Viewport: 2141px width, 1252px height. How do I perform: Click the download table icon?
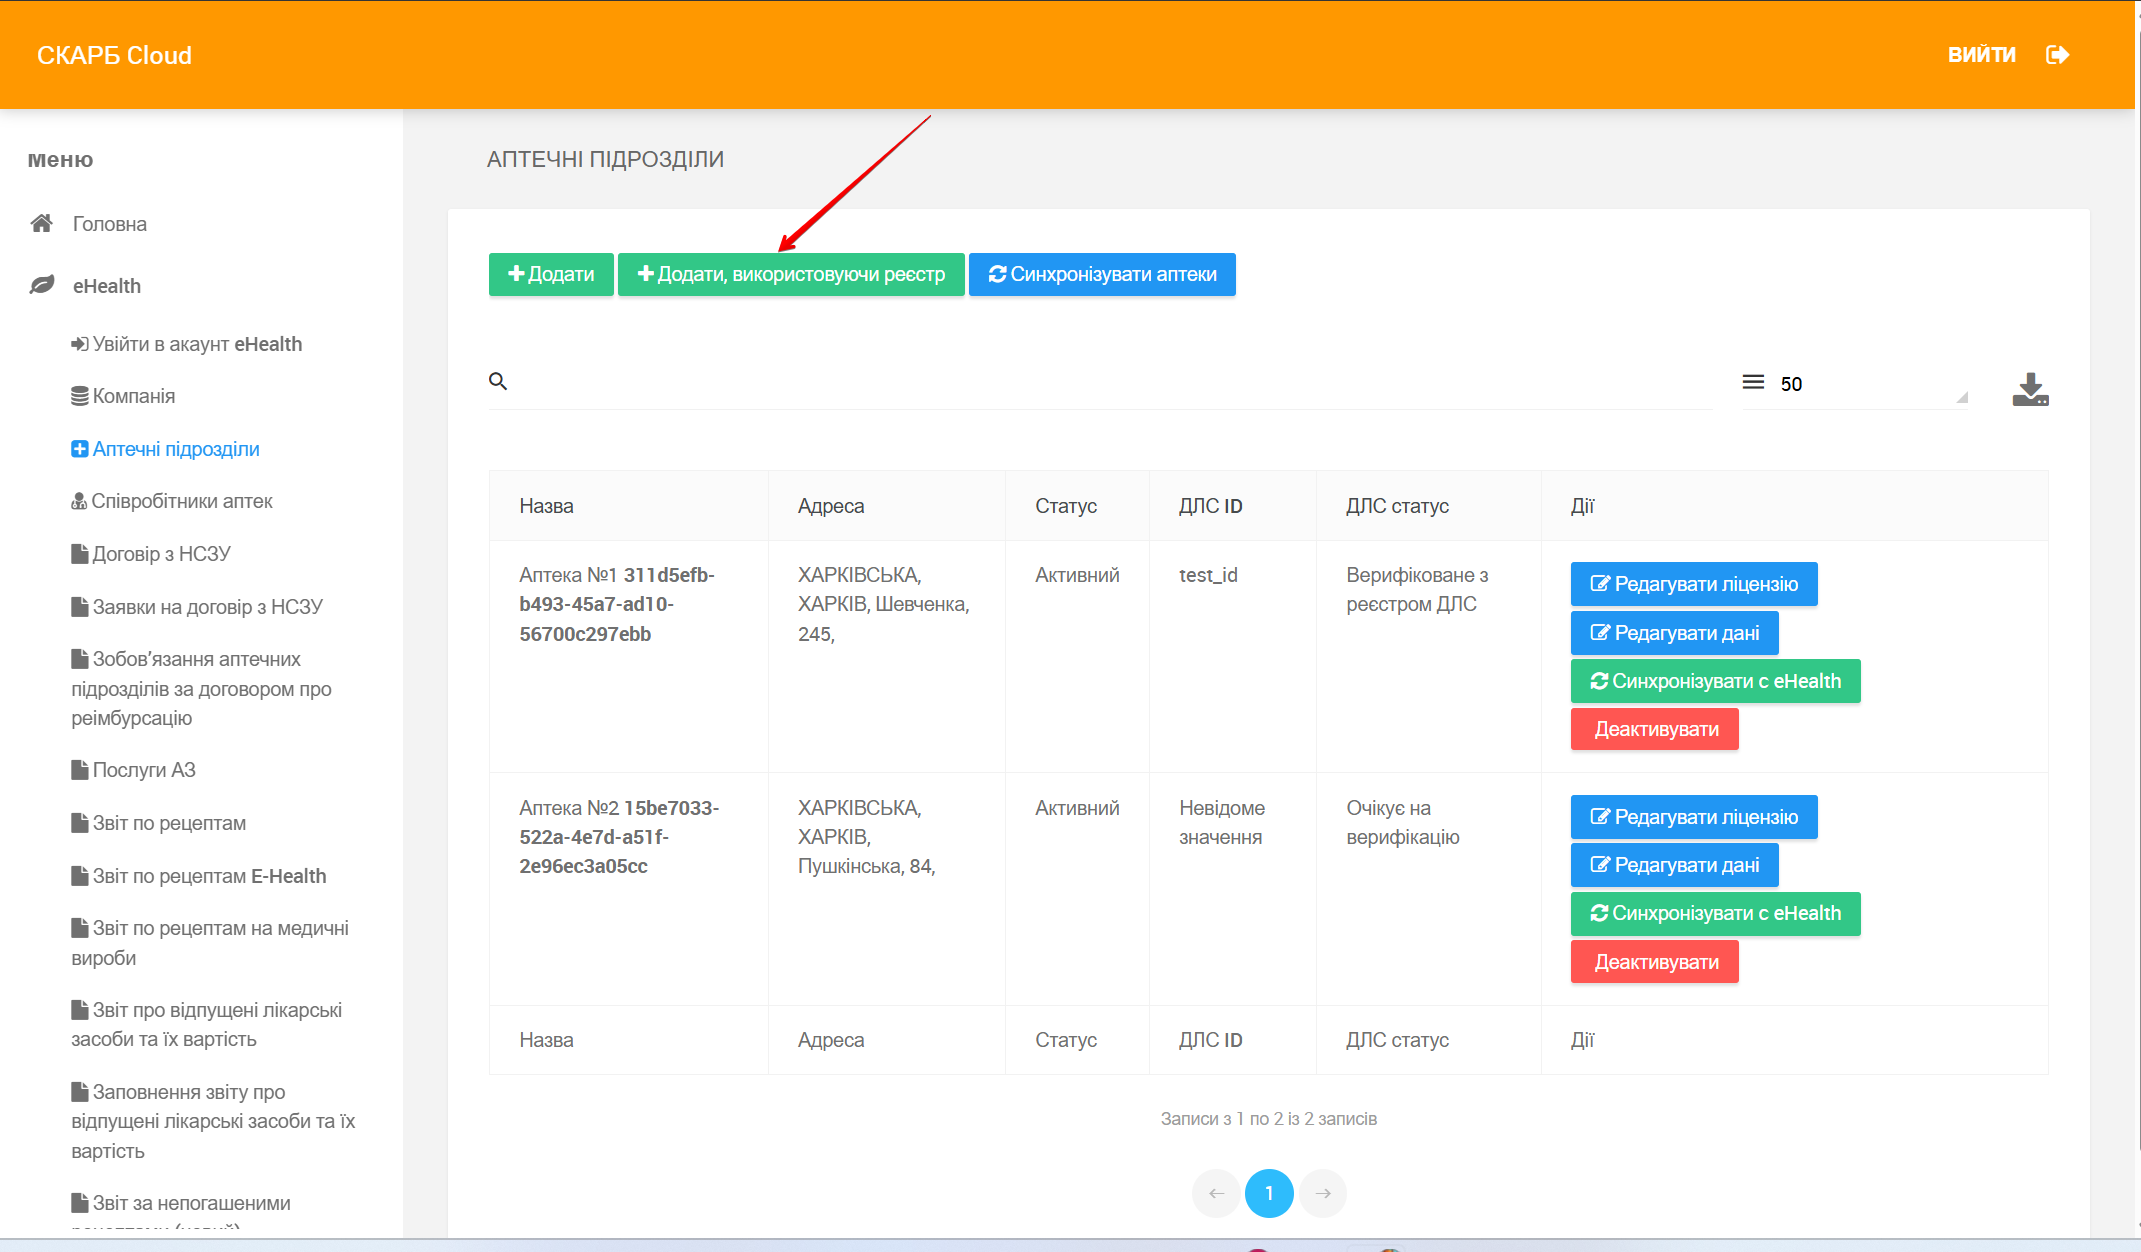point(2030,389)
